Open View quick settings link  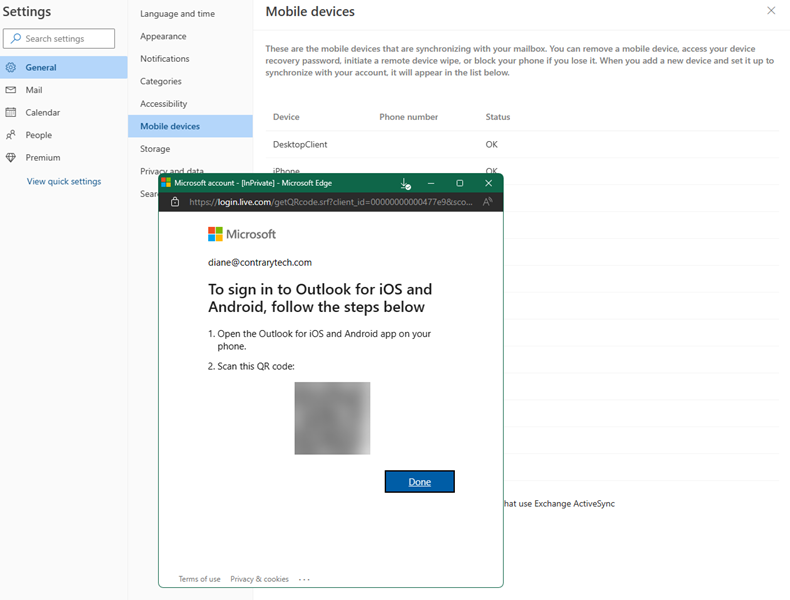(x=64, y=181)
